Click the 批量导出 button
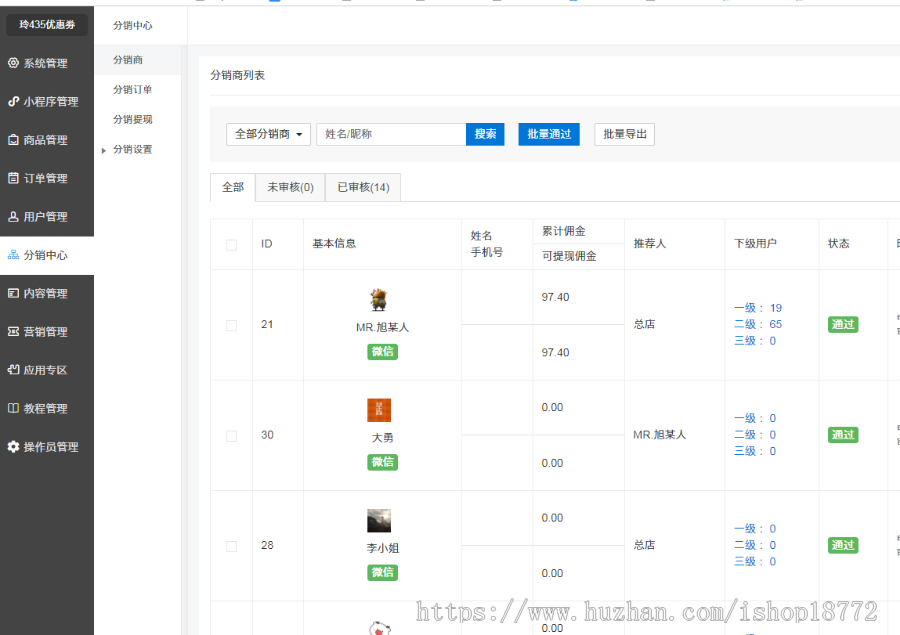This screenshot has width=900, height=635. [x=624, y=133]
